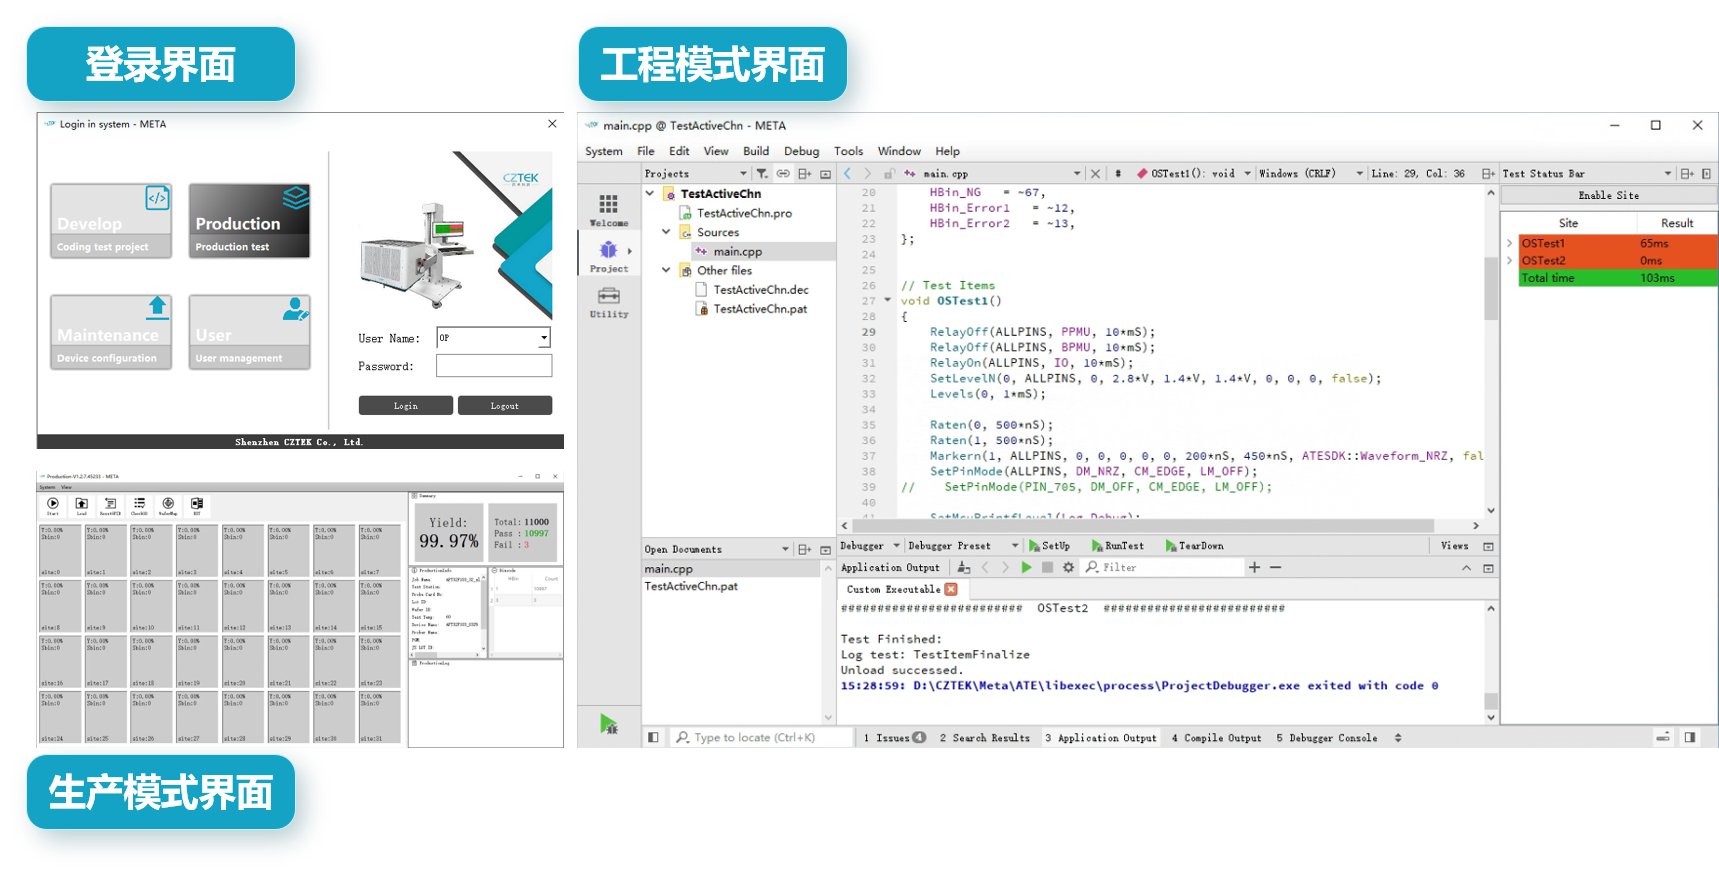Image resolution: width=1719 pixels, height=875 pixels.
Task: Click SetUp run icon in debugger bar
Action: 1034,546
